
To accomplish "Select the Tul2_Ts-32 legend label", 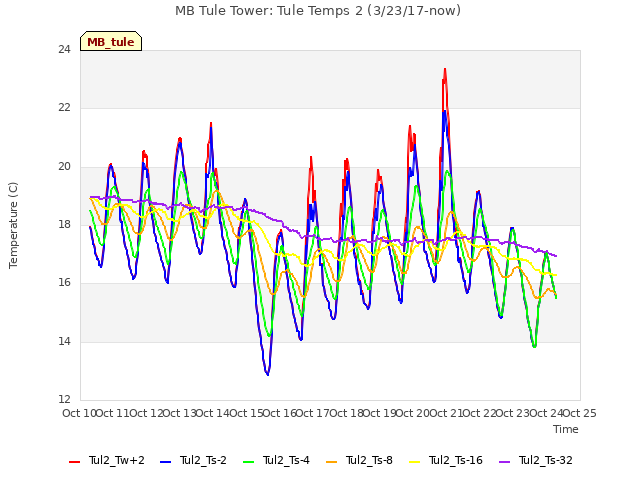I will click(x=546, y=460).
